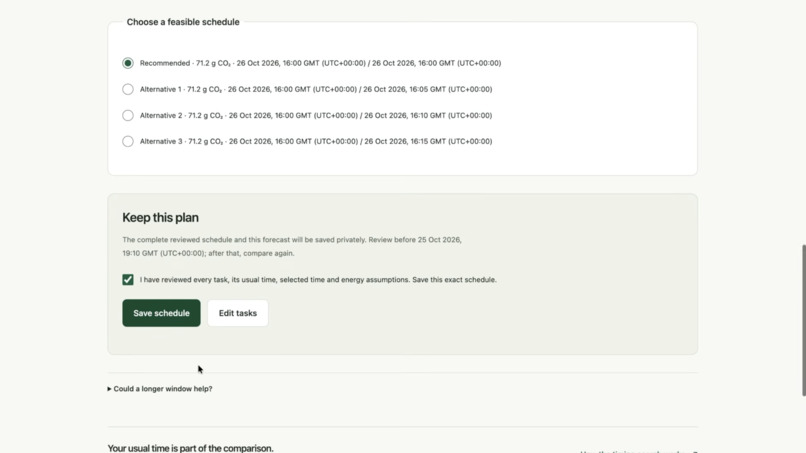Open Edit tasks
The width and height of the screenshot is (806, 453).
tap(238, 313)
